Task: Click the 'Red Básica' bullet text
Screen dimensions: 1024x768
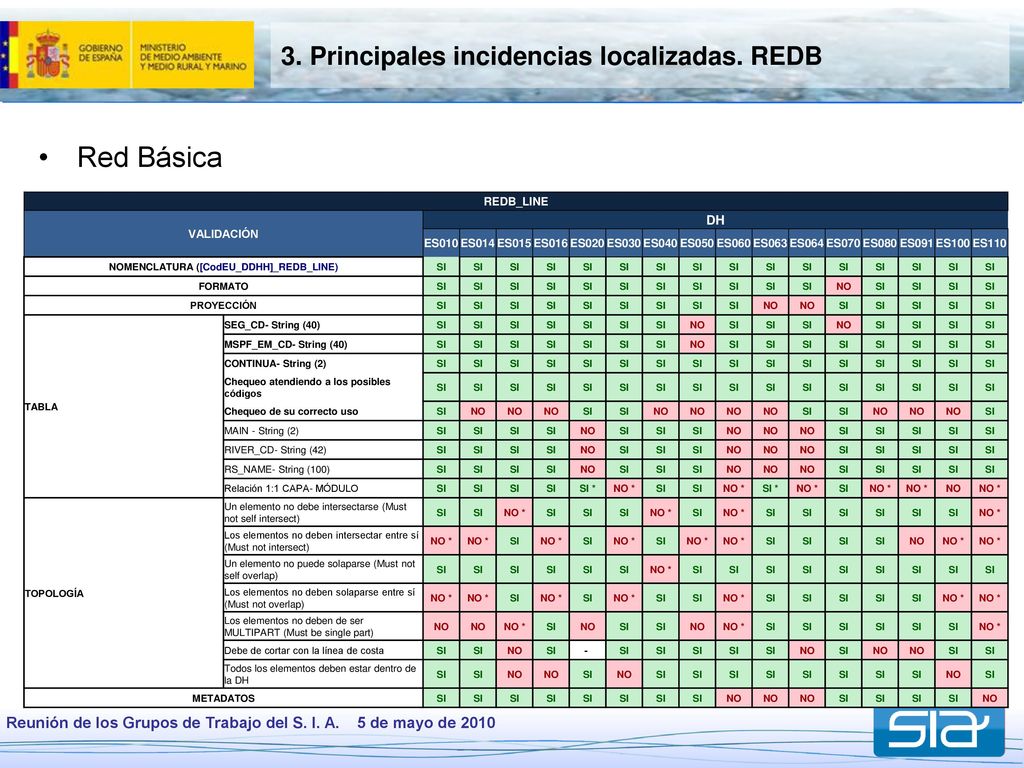Action: (x=150, y=157)
